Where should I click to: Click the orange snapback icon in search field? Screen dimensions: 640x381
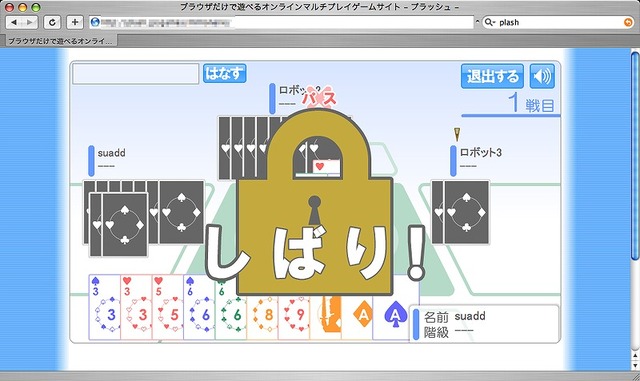628,22
